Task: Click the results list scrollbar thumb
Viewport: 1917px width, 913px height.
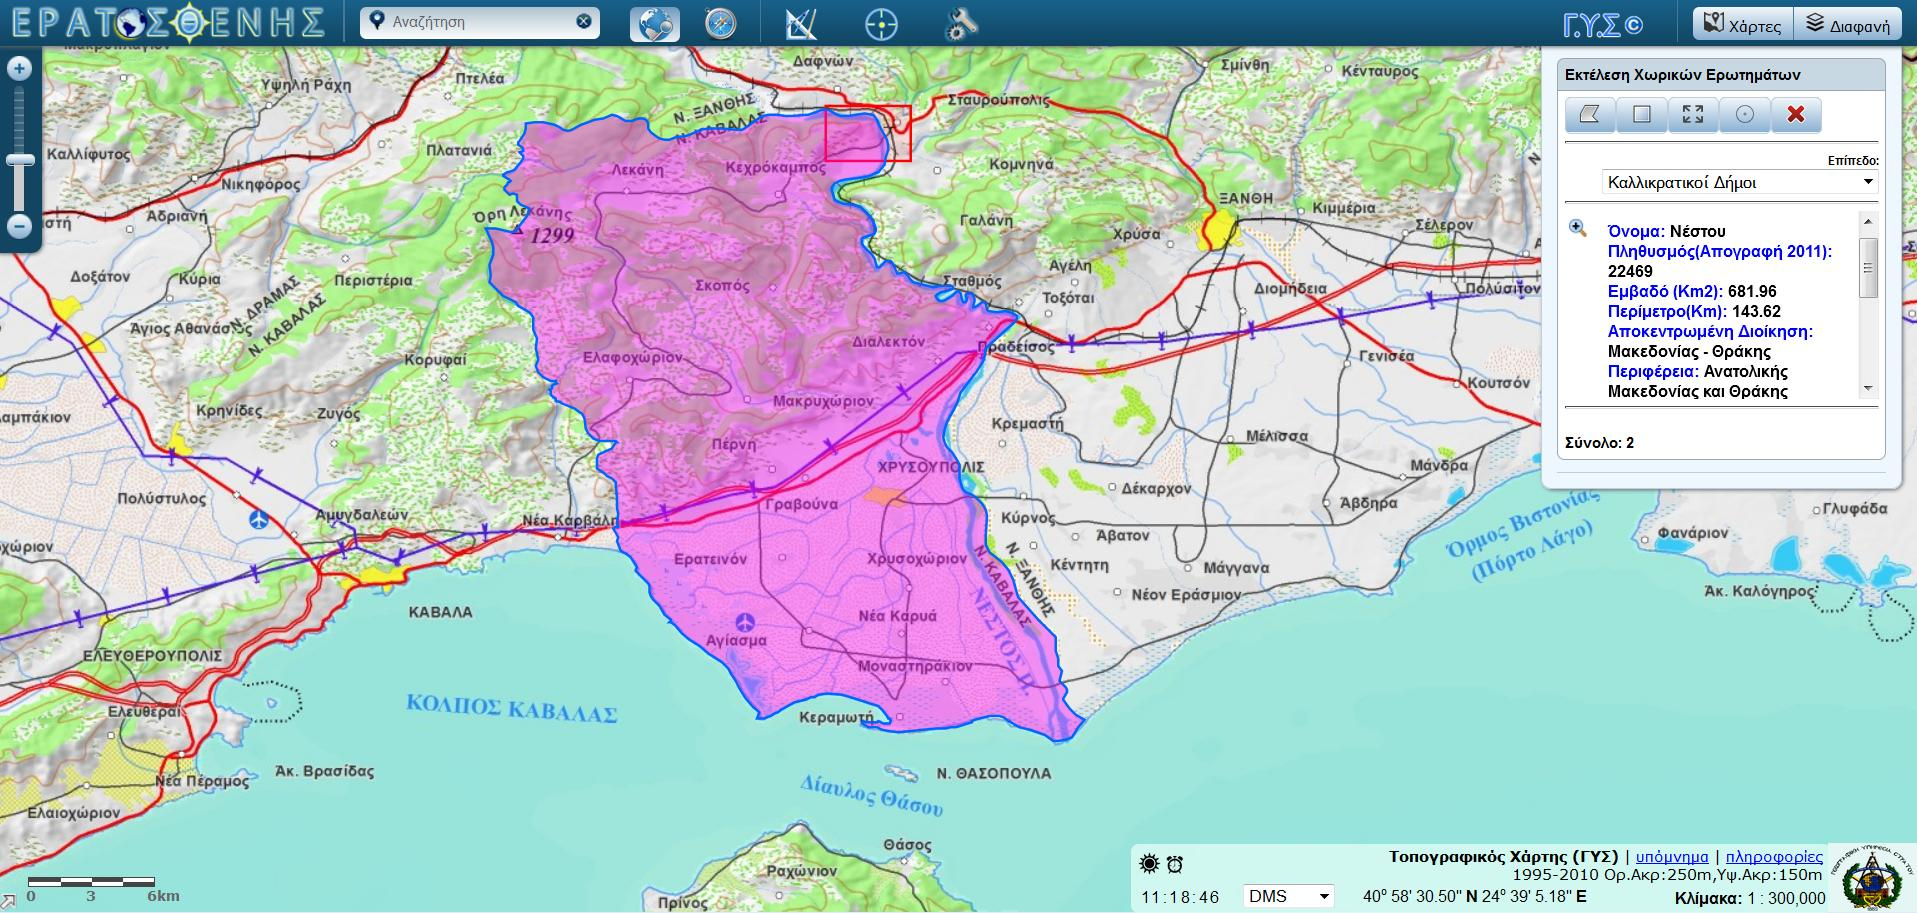Action: coord(1868,266)
